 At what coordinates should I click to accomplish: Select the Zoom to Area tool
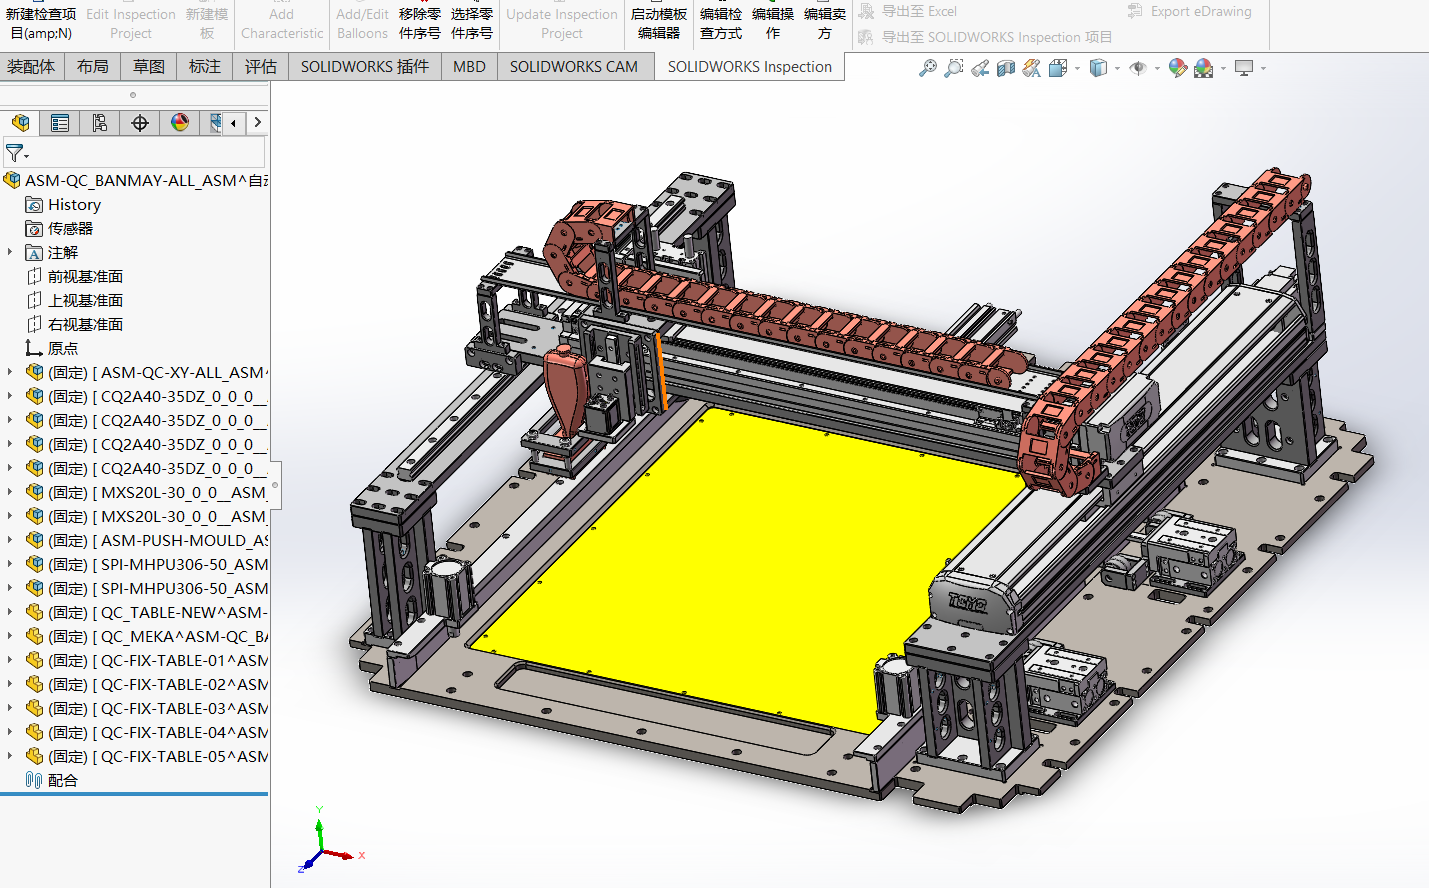coord(954,68)
